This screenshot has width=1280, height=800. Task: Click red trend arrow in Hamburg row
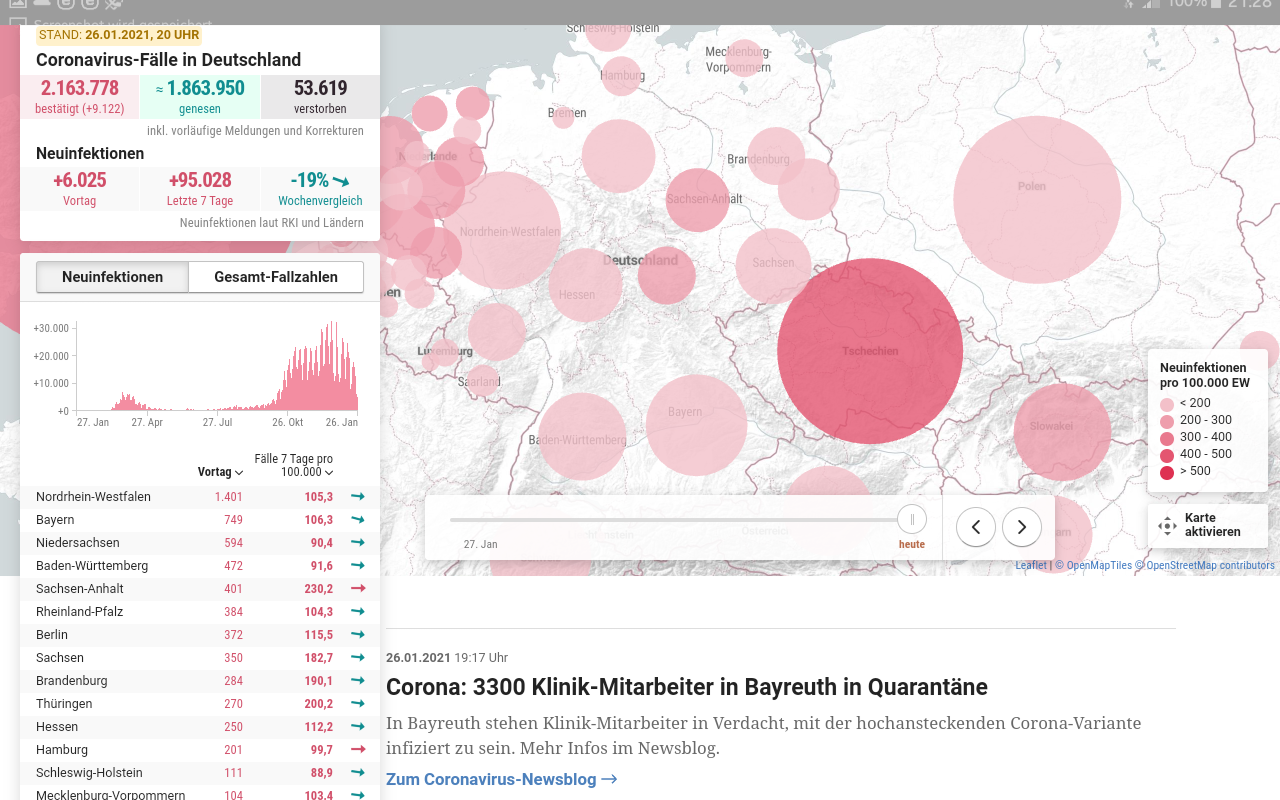point(358,750)
